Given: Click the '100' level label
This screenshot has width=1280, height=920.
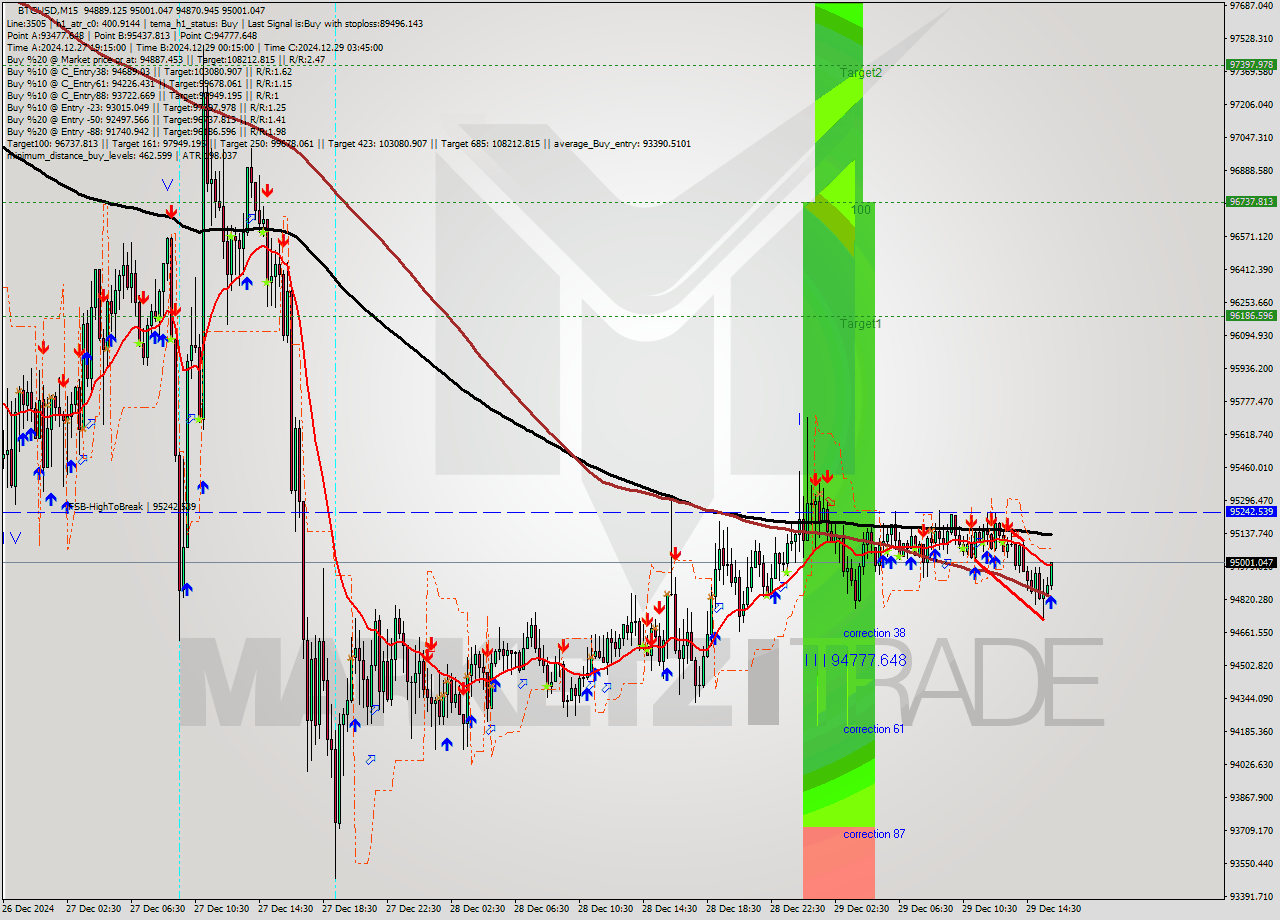Looking at the screenshot, I should 861,210.
